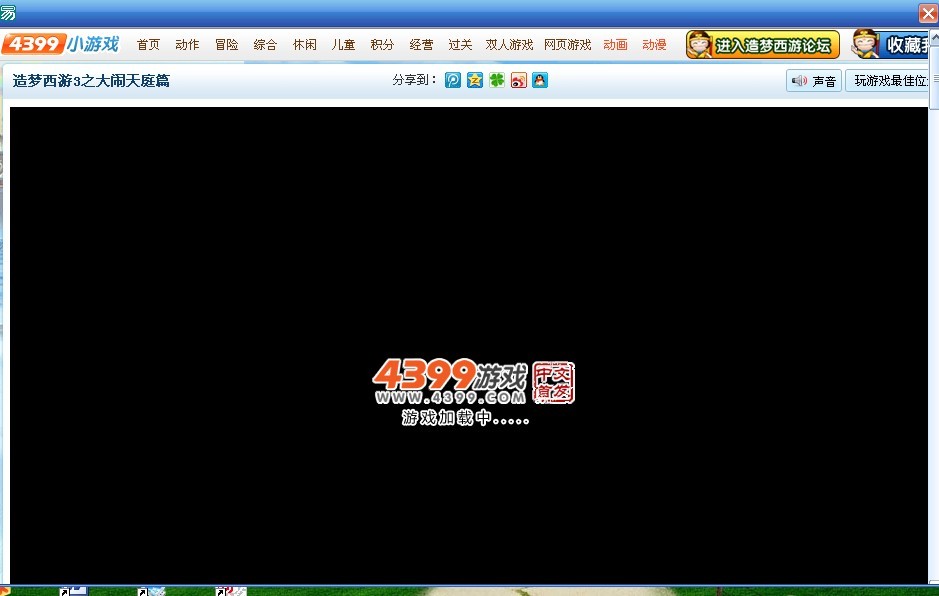The width and height of the screenshot is (939, 596).
Task: Open the 网页游戏 category
Action: point(567,45)
